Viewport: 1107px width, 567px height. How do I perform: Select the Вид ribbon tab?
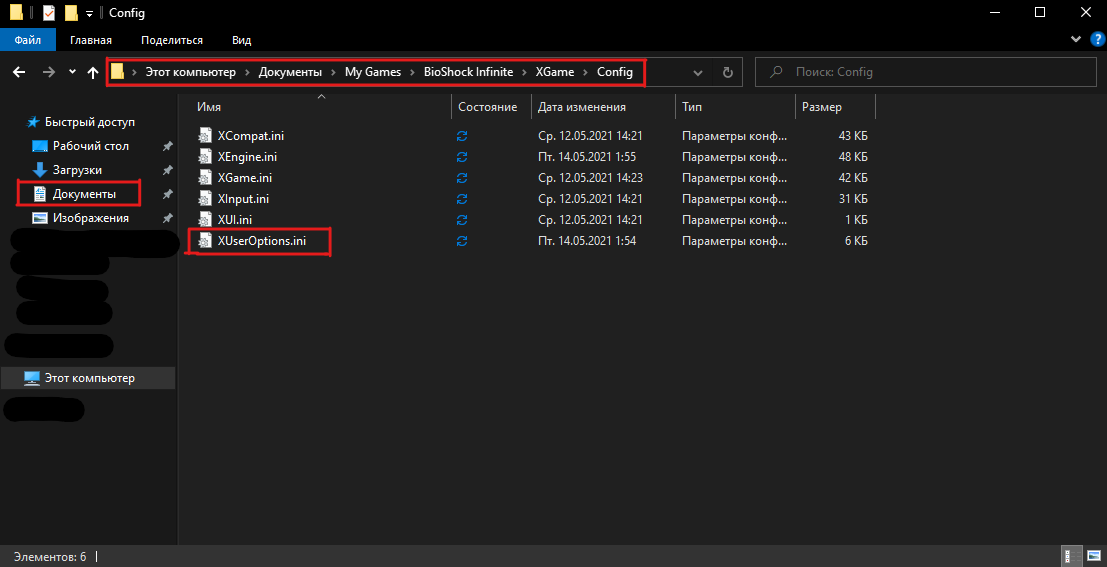point(241,40)
